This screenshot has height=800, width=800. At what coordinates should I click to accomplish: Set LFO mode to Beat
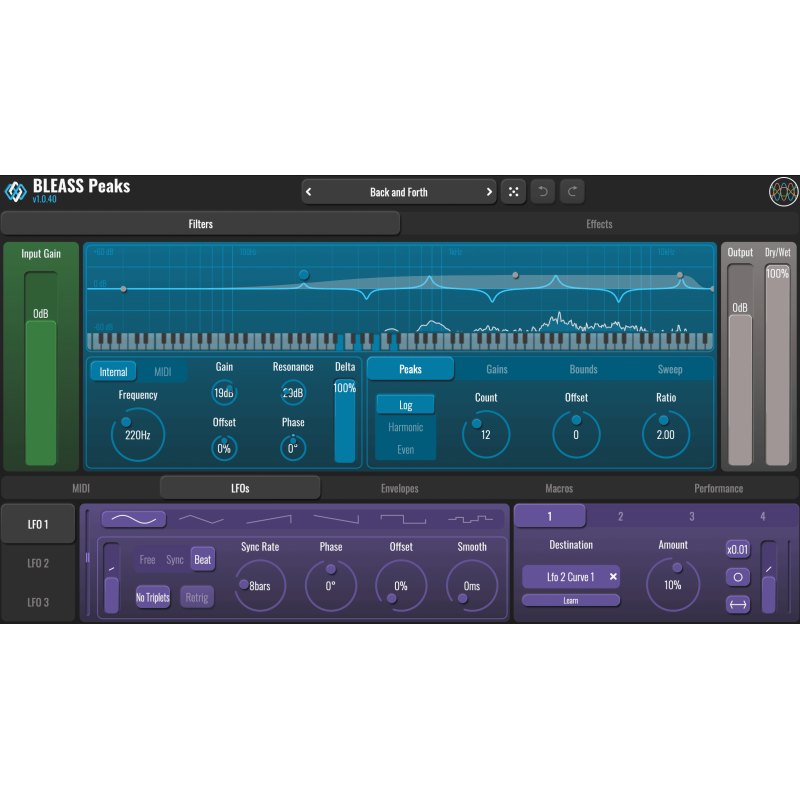203,560
